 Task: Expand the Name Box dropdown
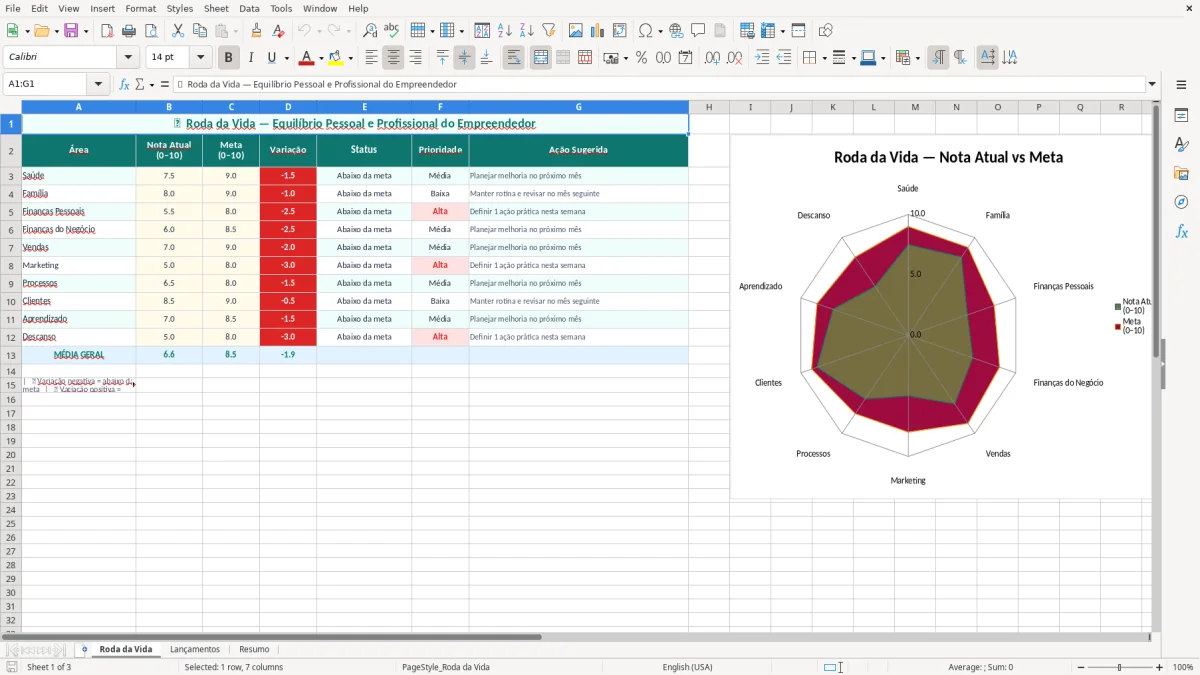(x=98, y=84)
